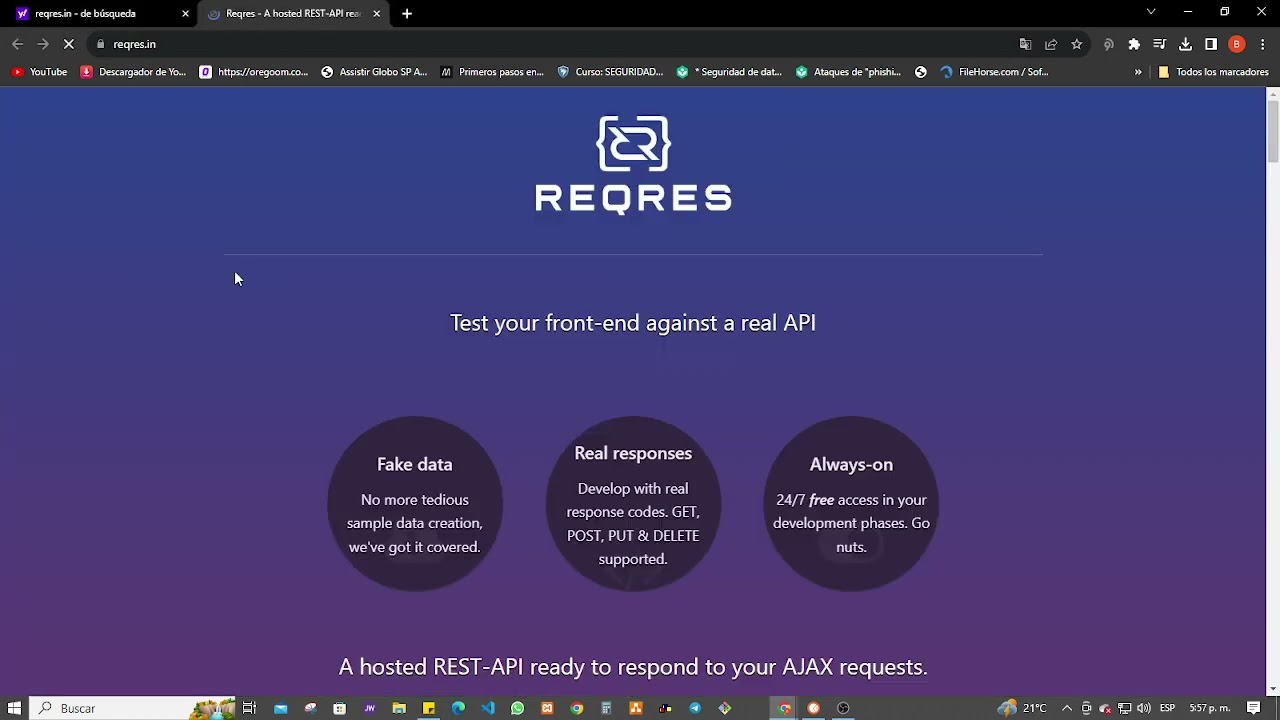Click the globe bookmark icon before FileHorse
1280x720 pixels.
pyautogui.click(x=921, y=72)
